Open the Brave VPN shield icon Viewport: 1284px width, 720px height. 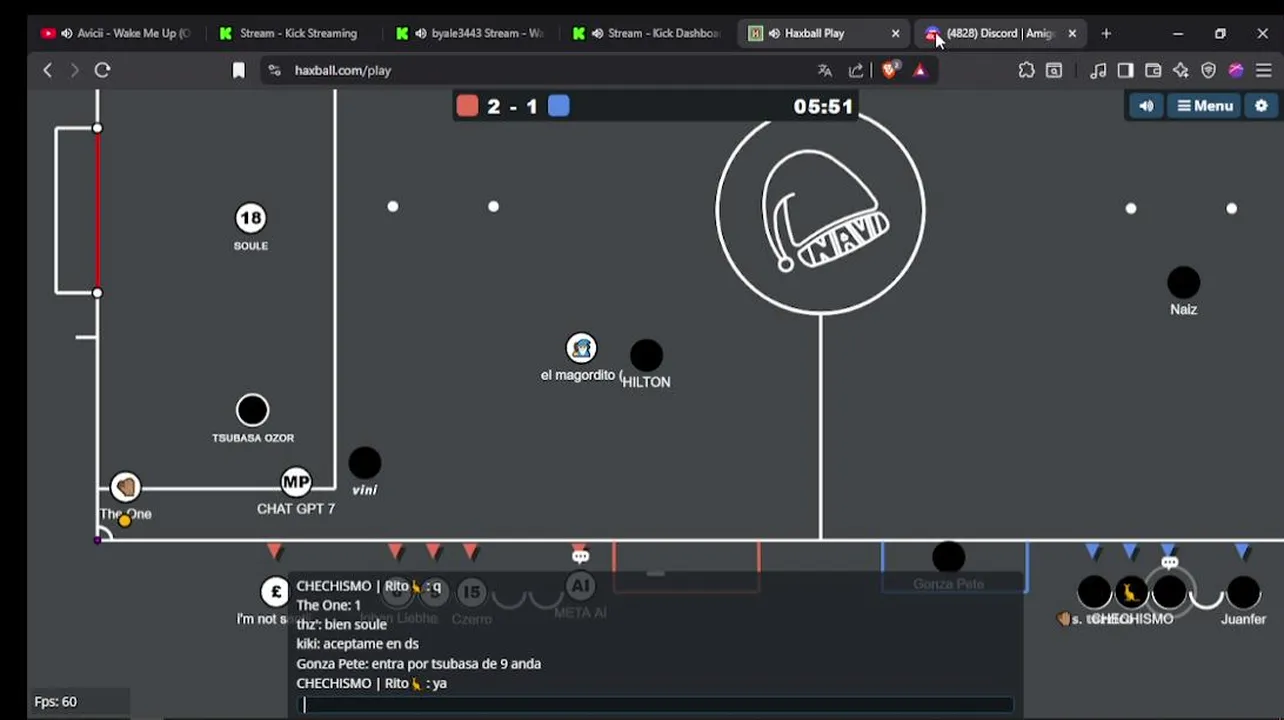coord(1209,70)
